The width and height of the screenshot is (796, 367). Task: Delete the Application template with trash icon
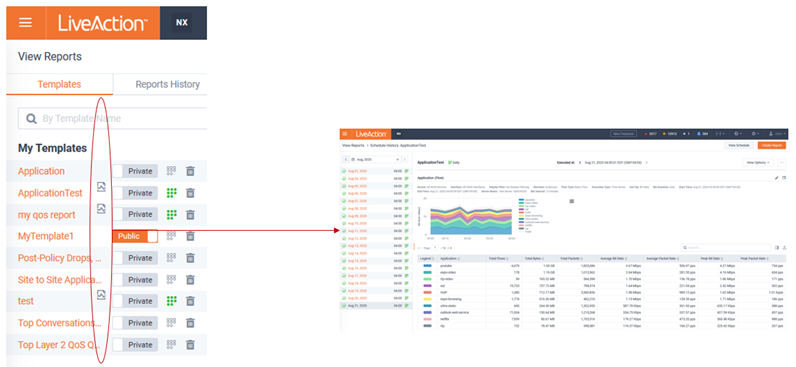click(x=190, y=171)
